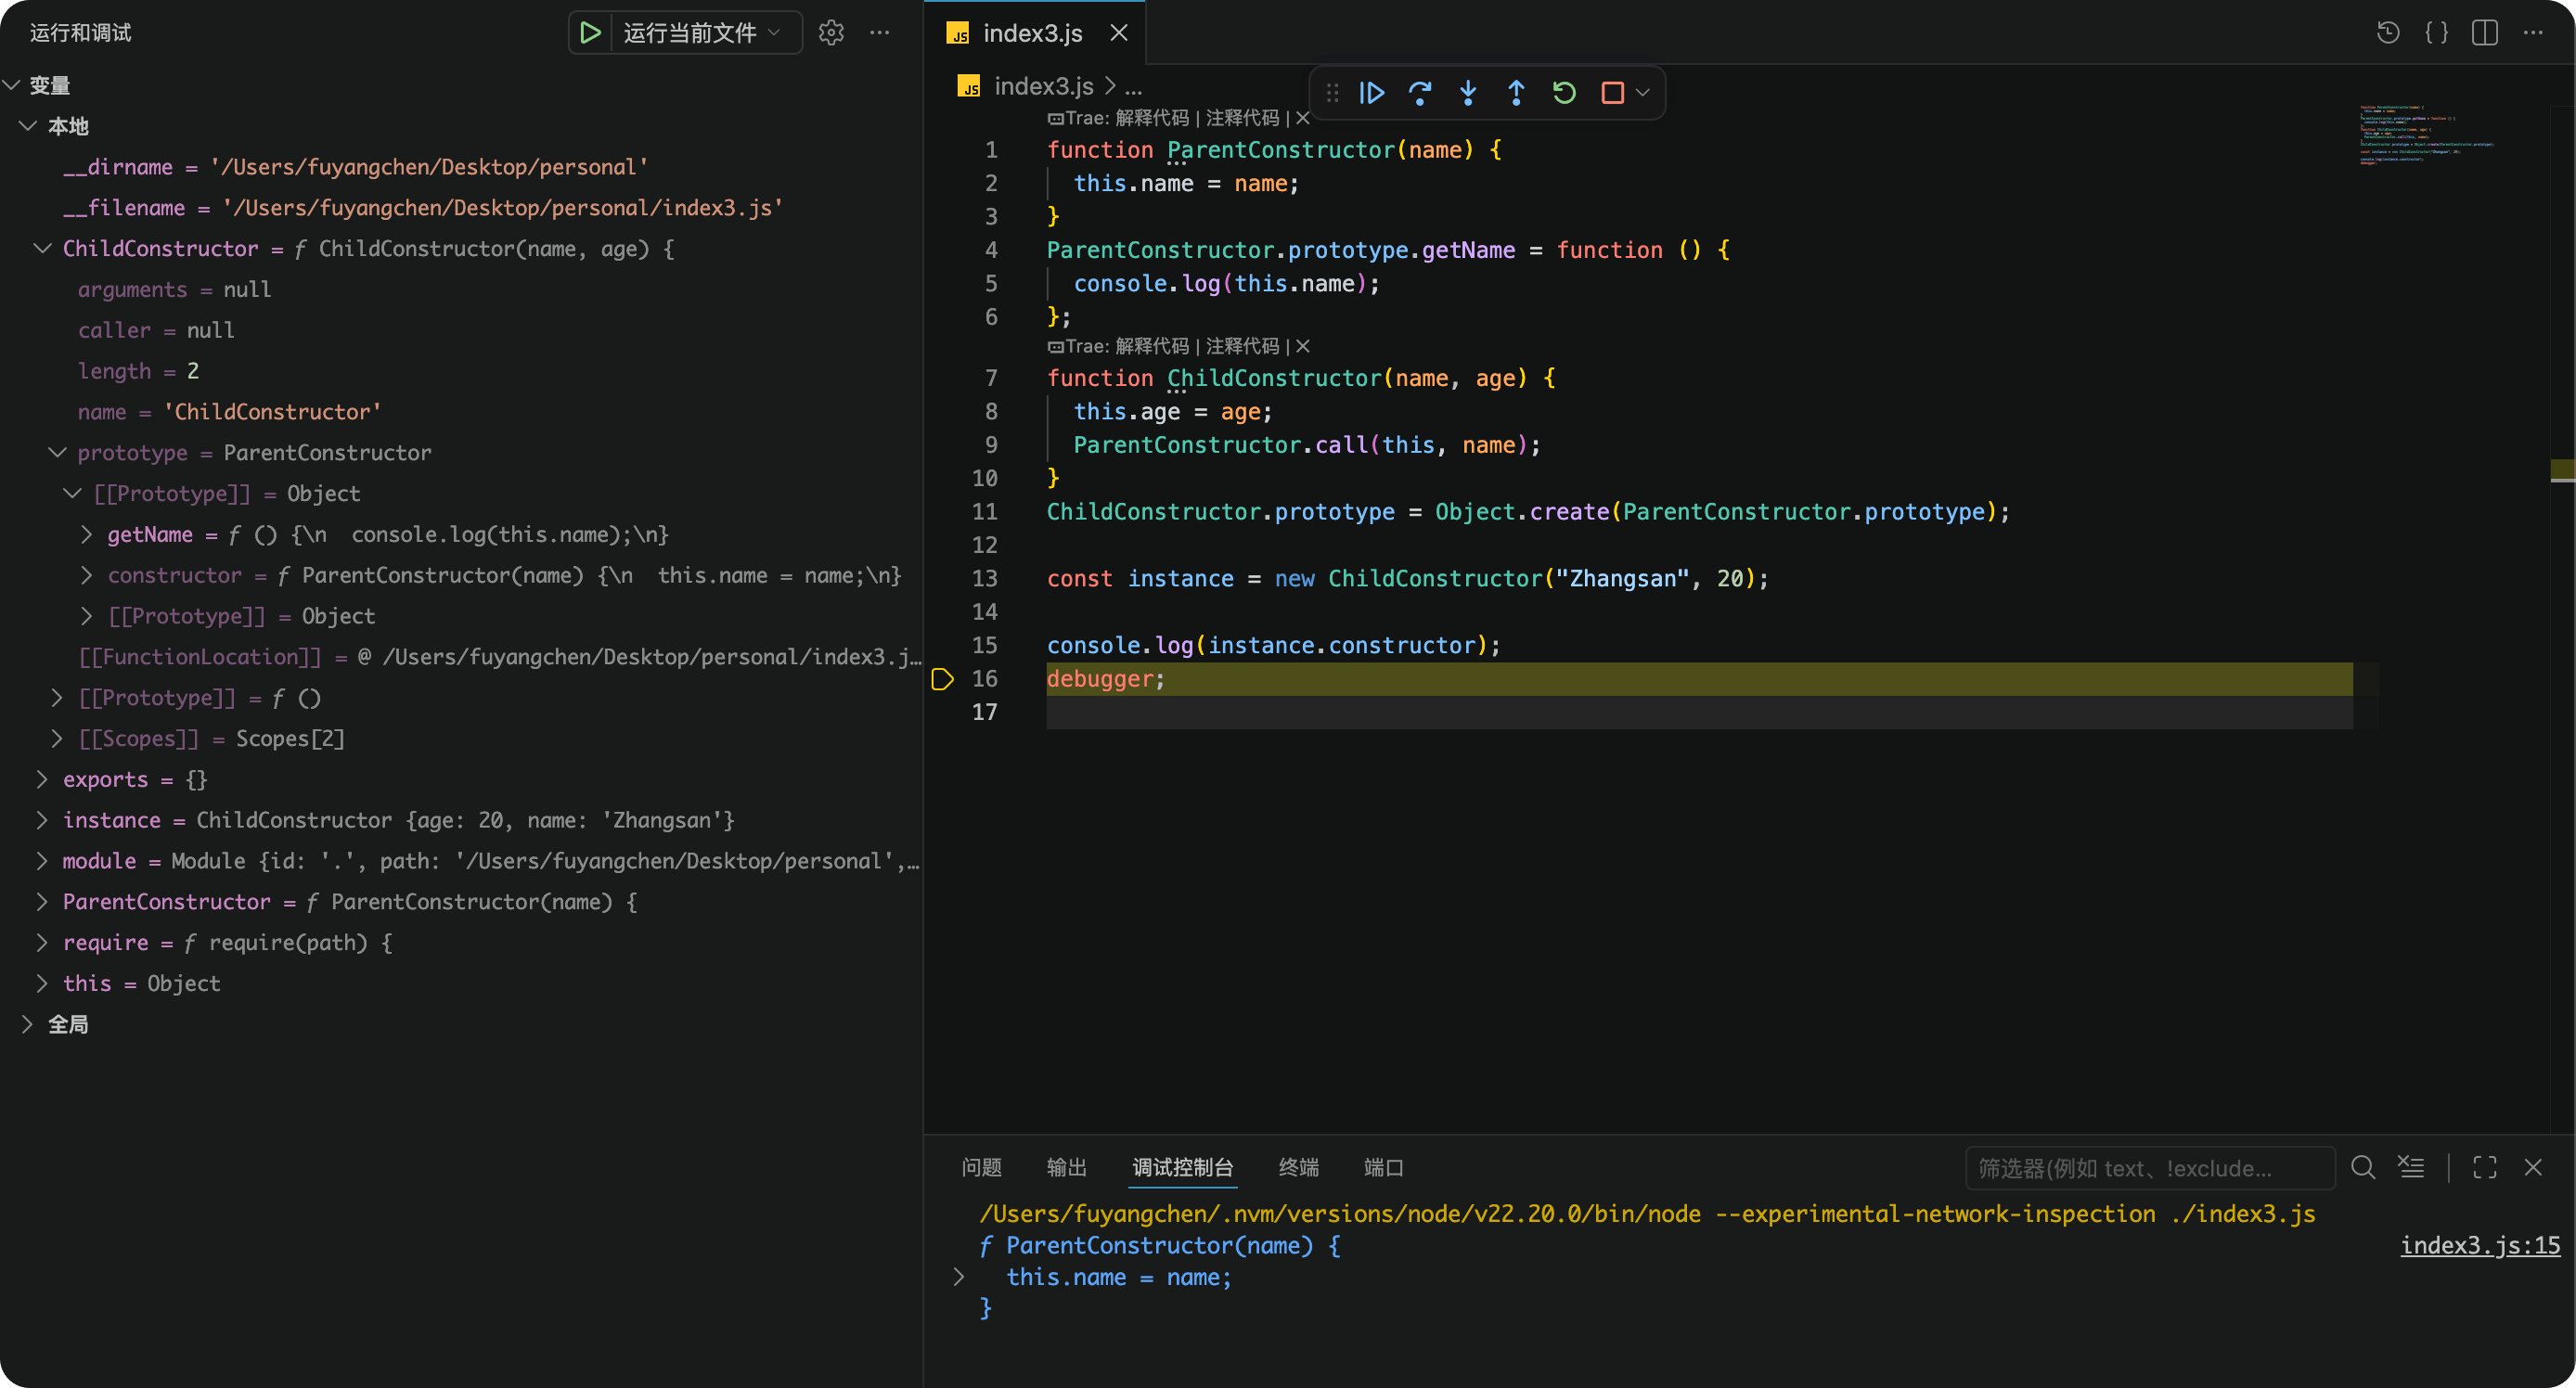Dismiss Trae hint above ChildConstructor function

tap(1302, 346)
